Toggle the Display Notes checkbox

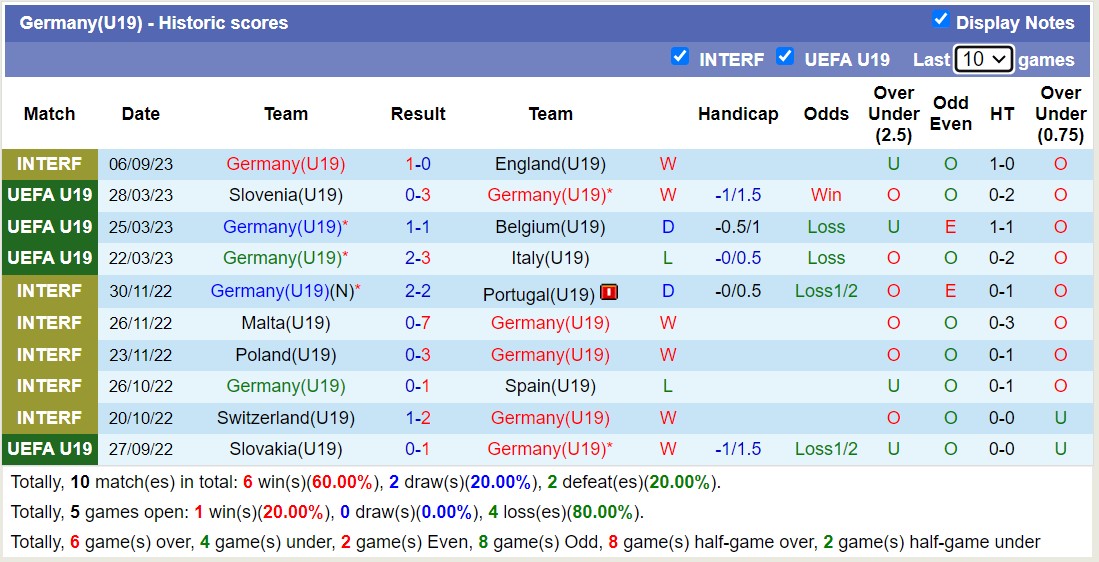(x=940, y=19)
